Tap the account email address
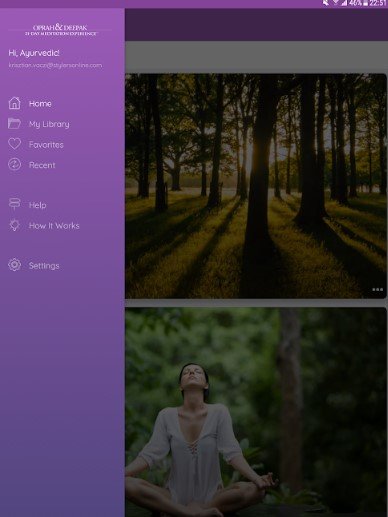Screen dimensions: 388x517 (x=55, y=65)
